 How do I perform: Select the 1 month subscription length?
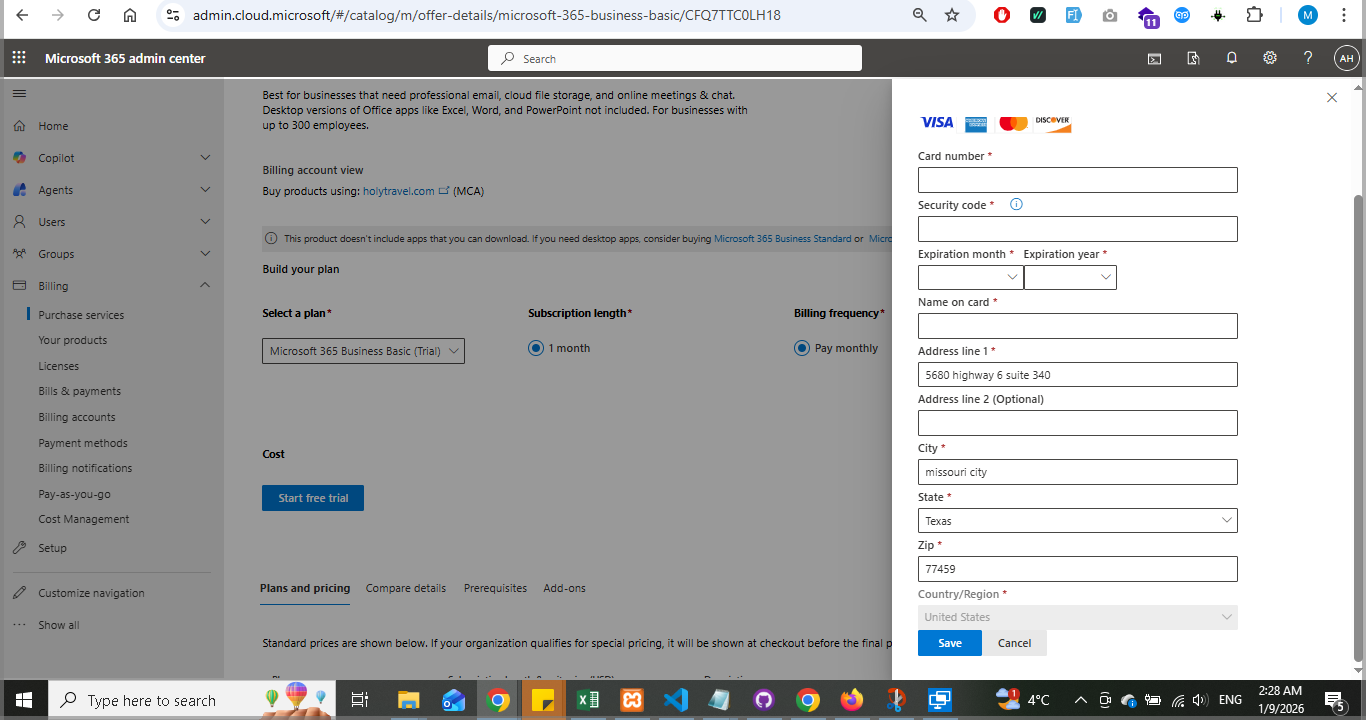(x=536, y=348)
